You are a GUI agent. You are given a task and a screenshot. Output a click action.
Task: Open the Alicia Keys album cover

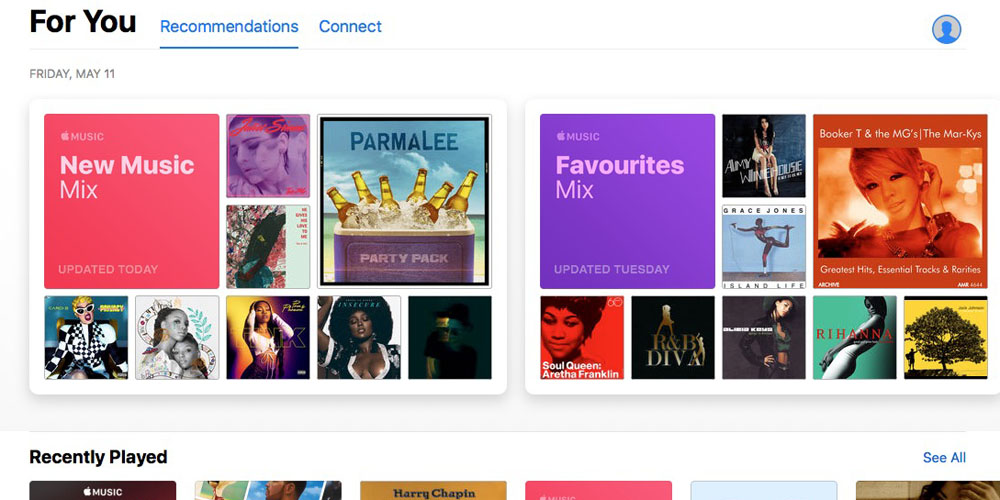pos(764,337)
